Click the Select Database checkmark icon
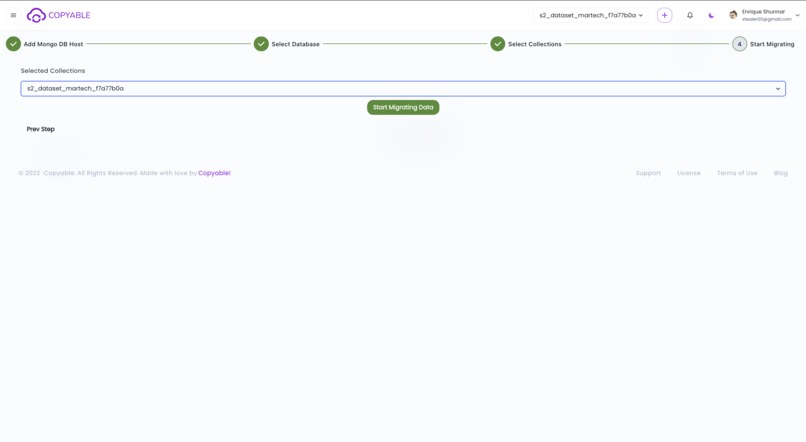Screen dimensions: 806x442 tap(261, 44)
